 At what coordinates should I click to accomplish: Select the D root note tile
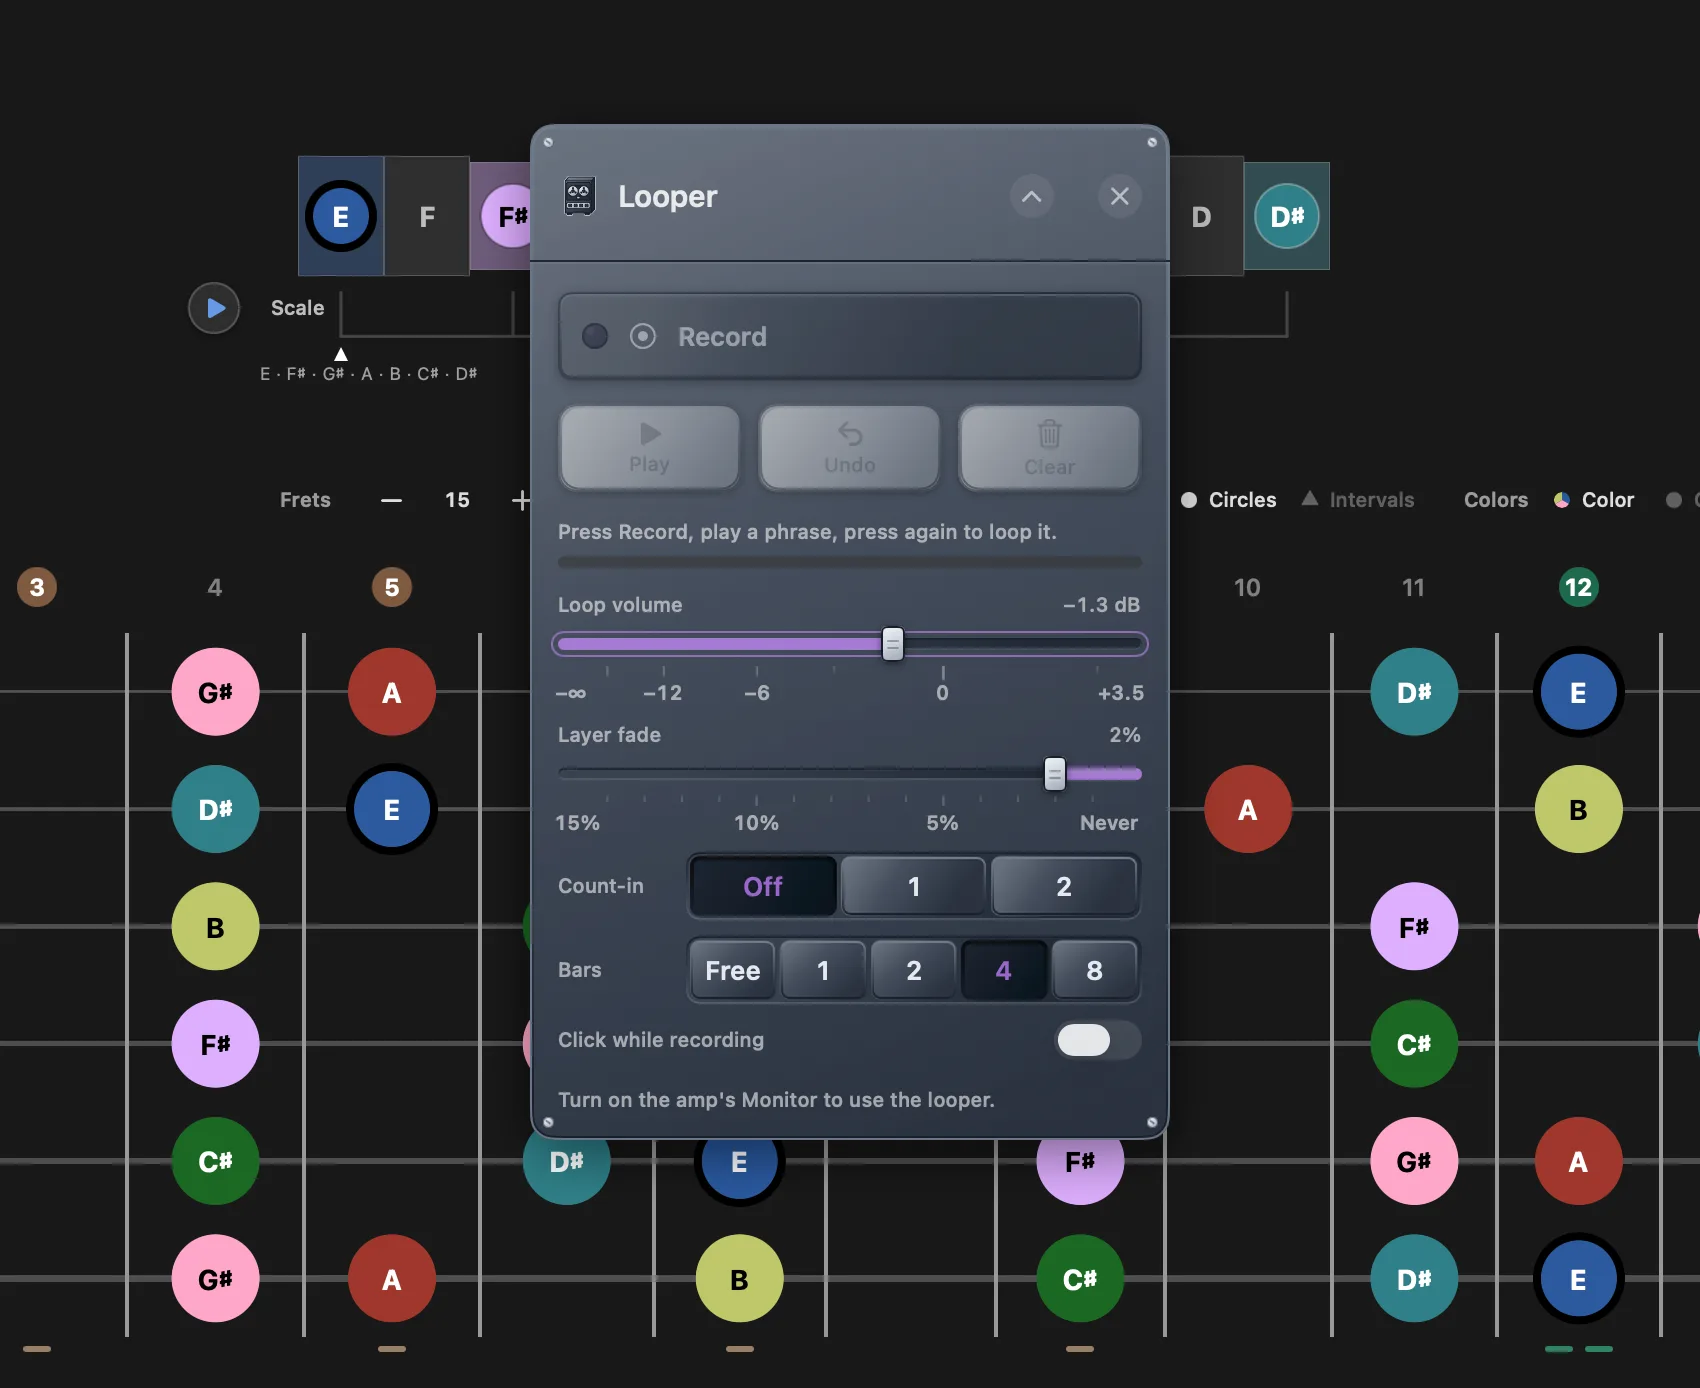point(1206,216)
